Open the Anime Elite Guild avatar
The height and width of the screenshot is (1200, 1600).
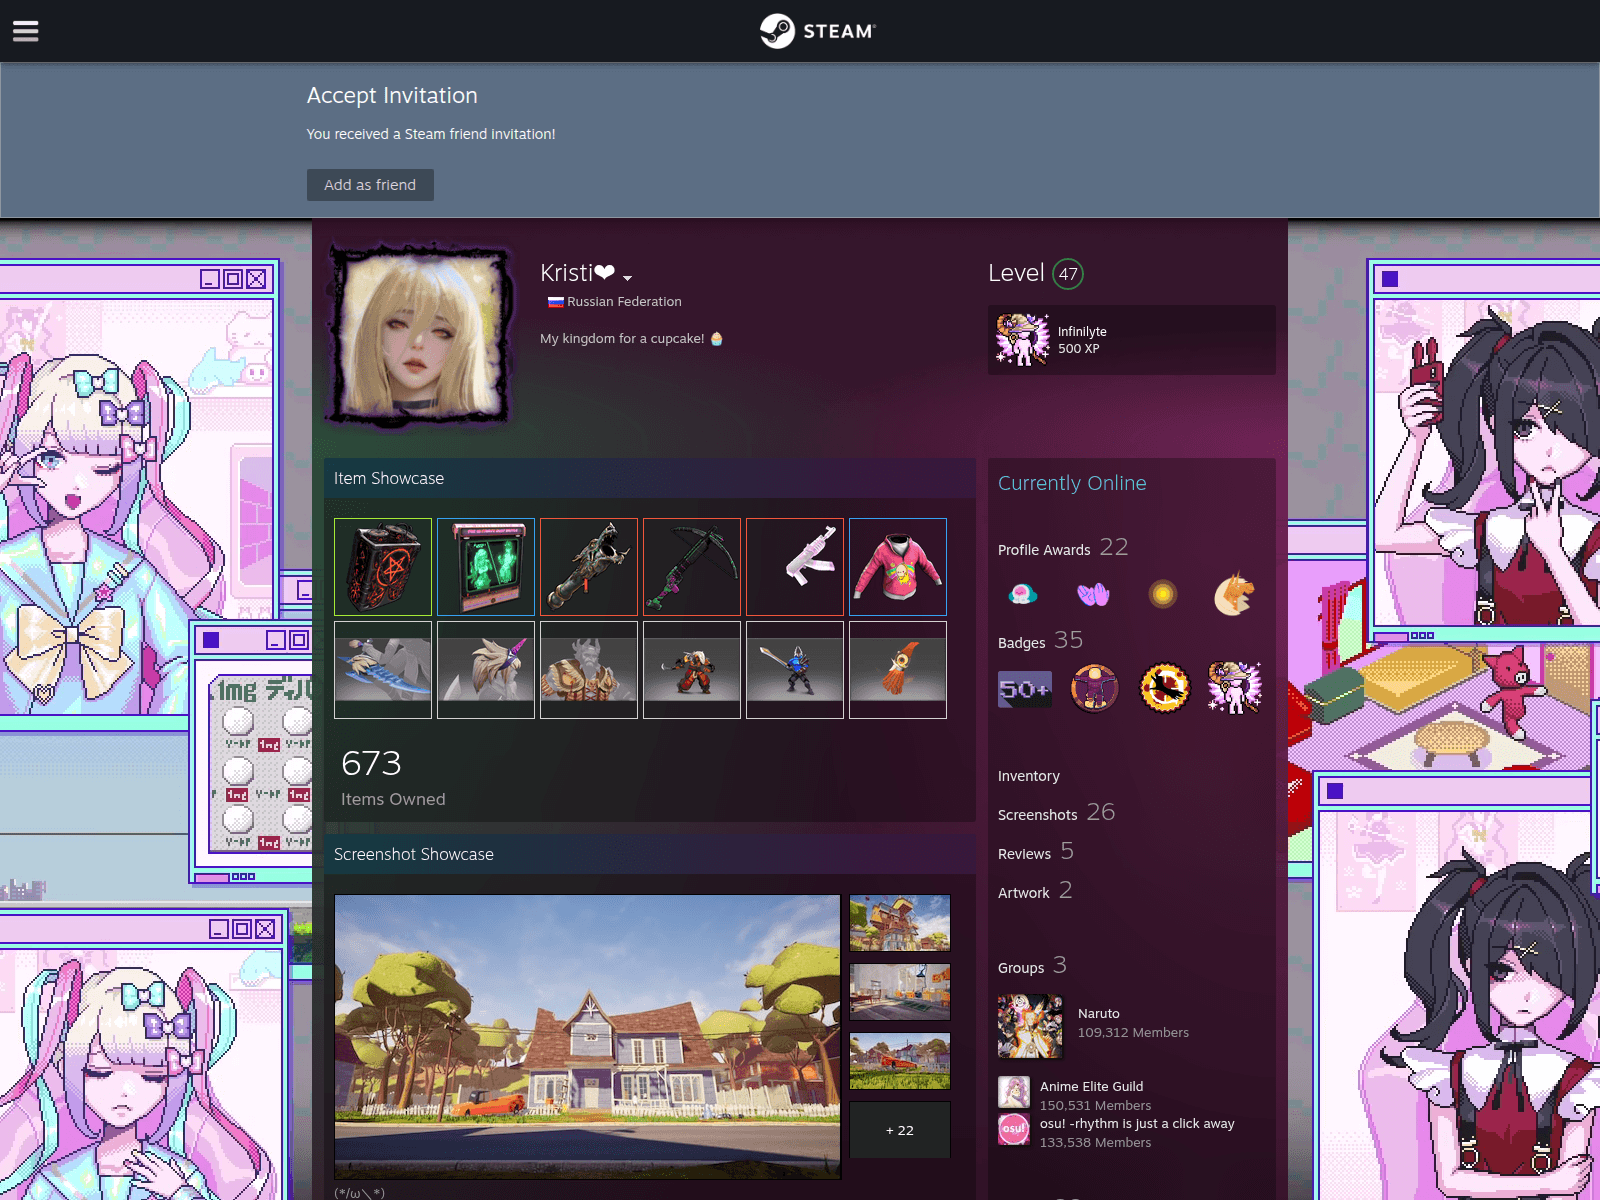click(1014, 1092)
